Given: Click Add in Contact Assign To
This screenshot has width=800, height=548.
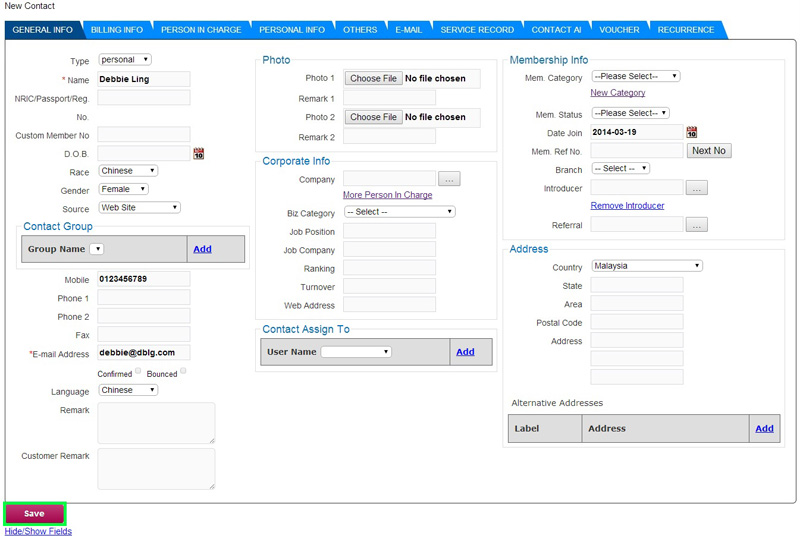Looking at the screenshot, I should point(465,352).
